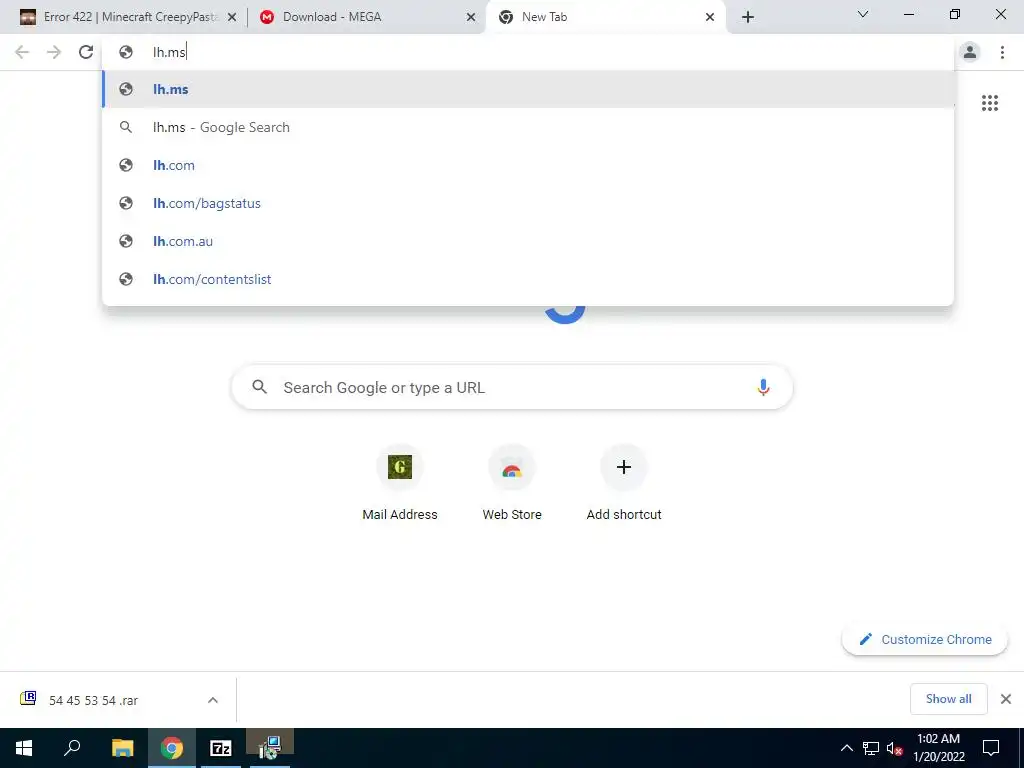Select the lh.com/contentslist suggestion

pos(528,279)
